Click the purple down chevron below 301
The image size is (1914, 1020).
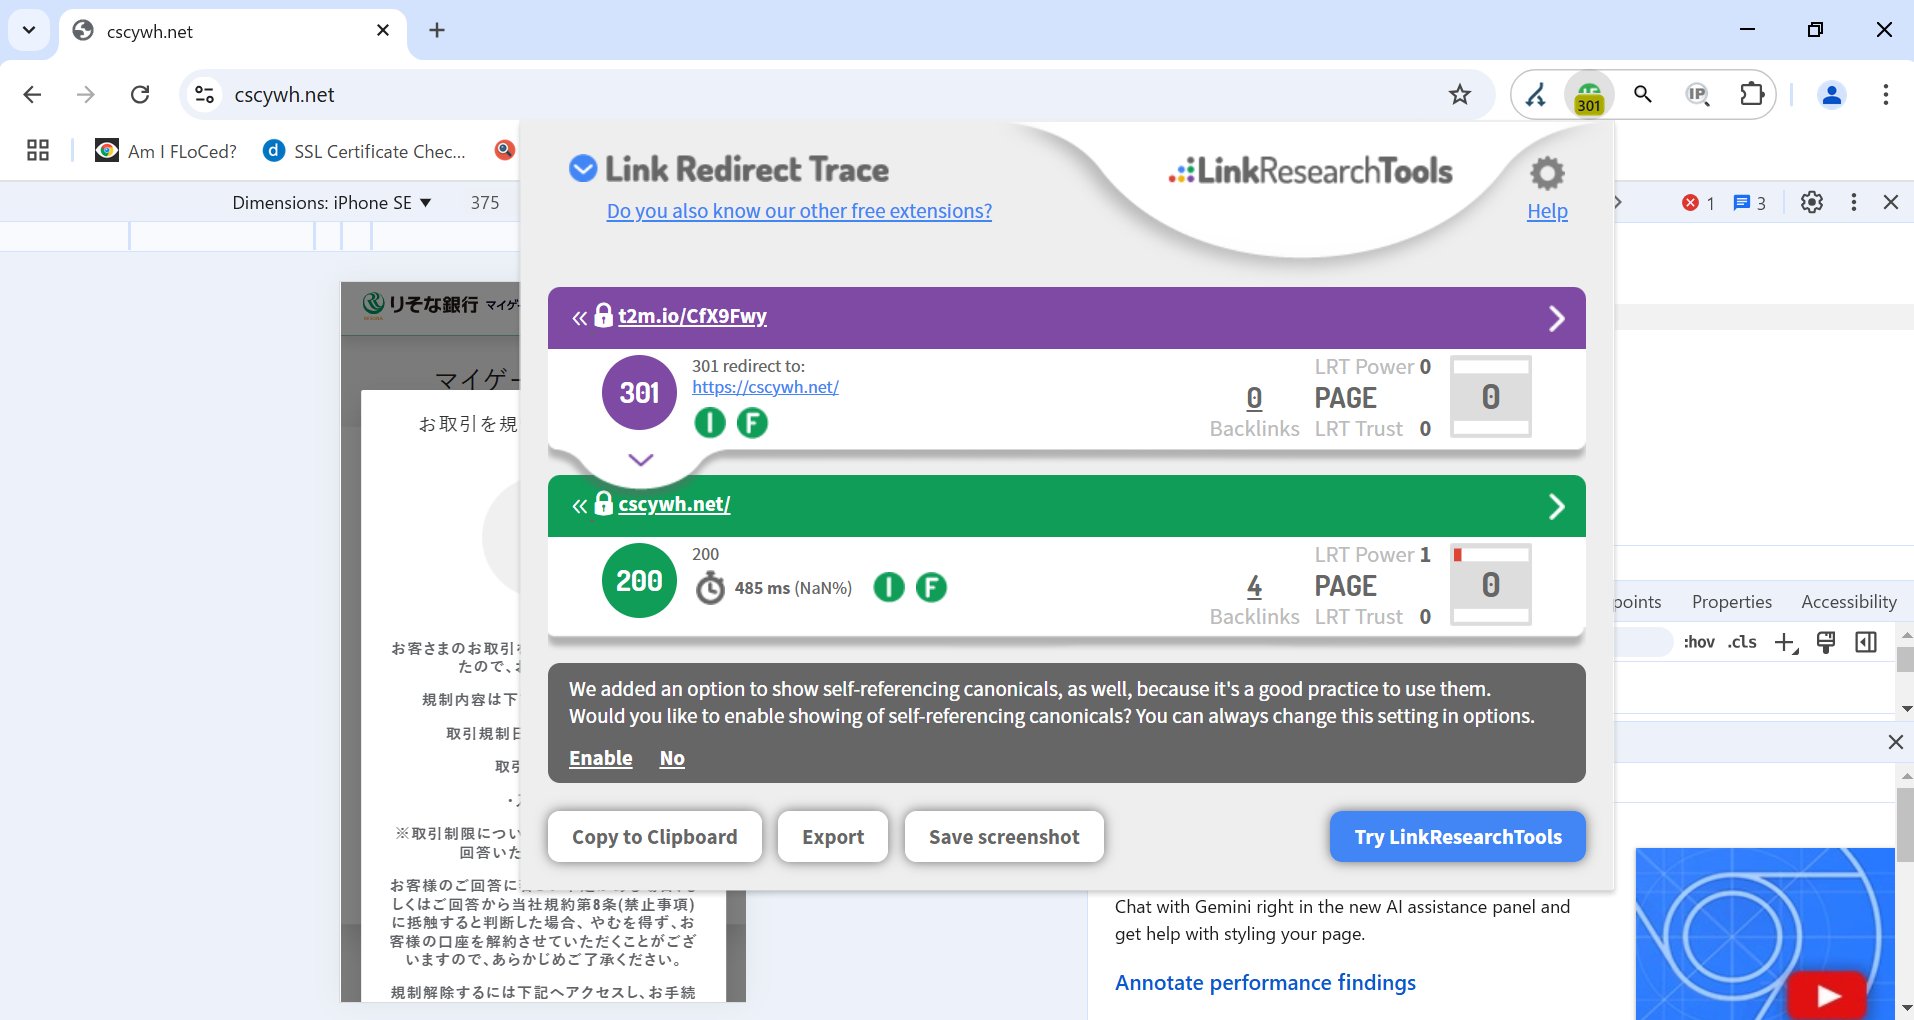[641, 460]
